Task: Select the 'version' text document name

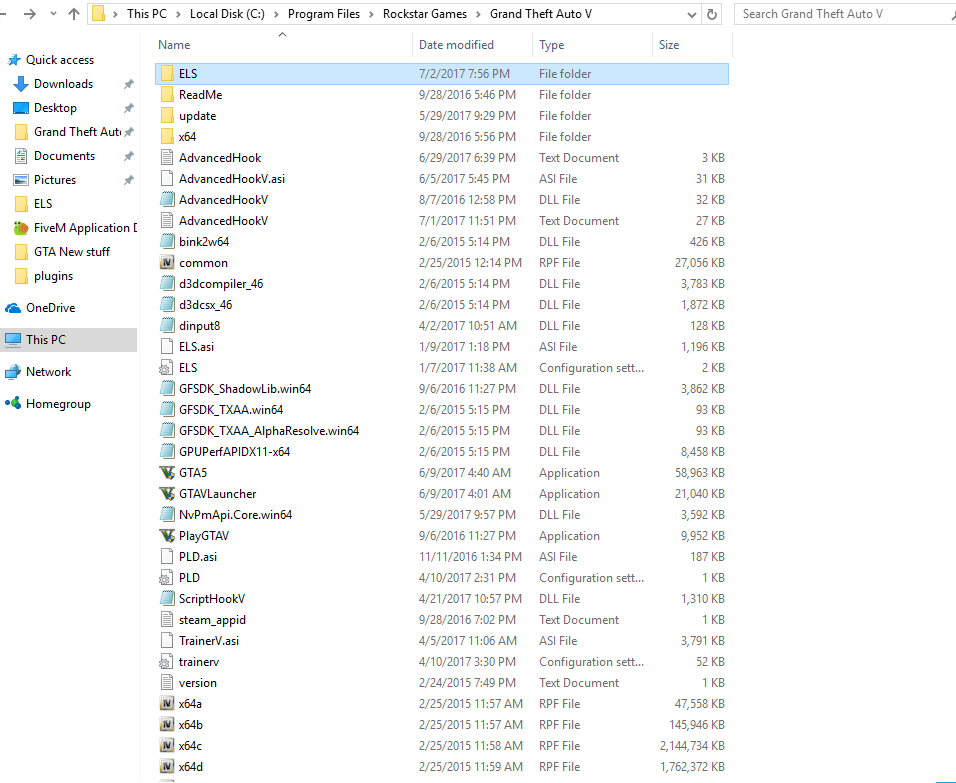Action: pyautogui.click(x=198, y=683)
